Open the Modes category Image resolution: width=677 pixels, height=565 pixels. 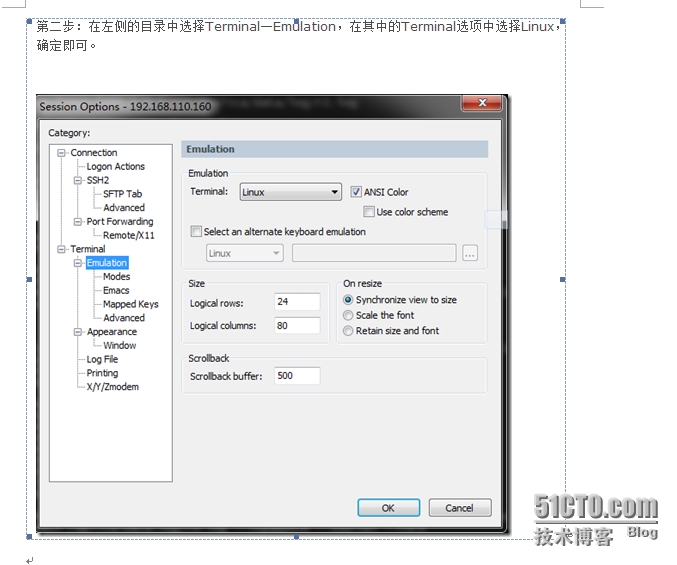point(116,276)
